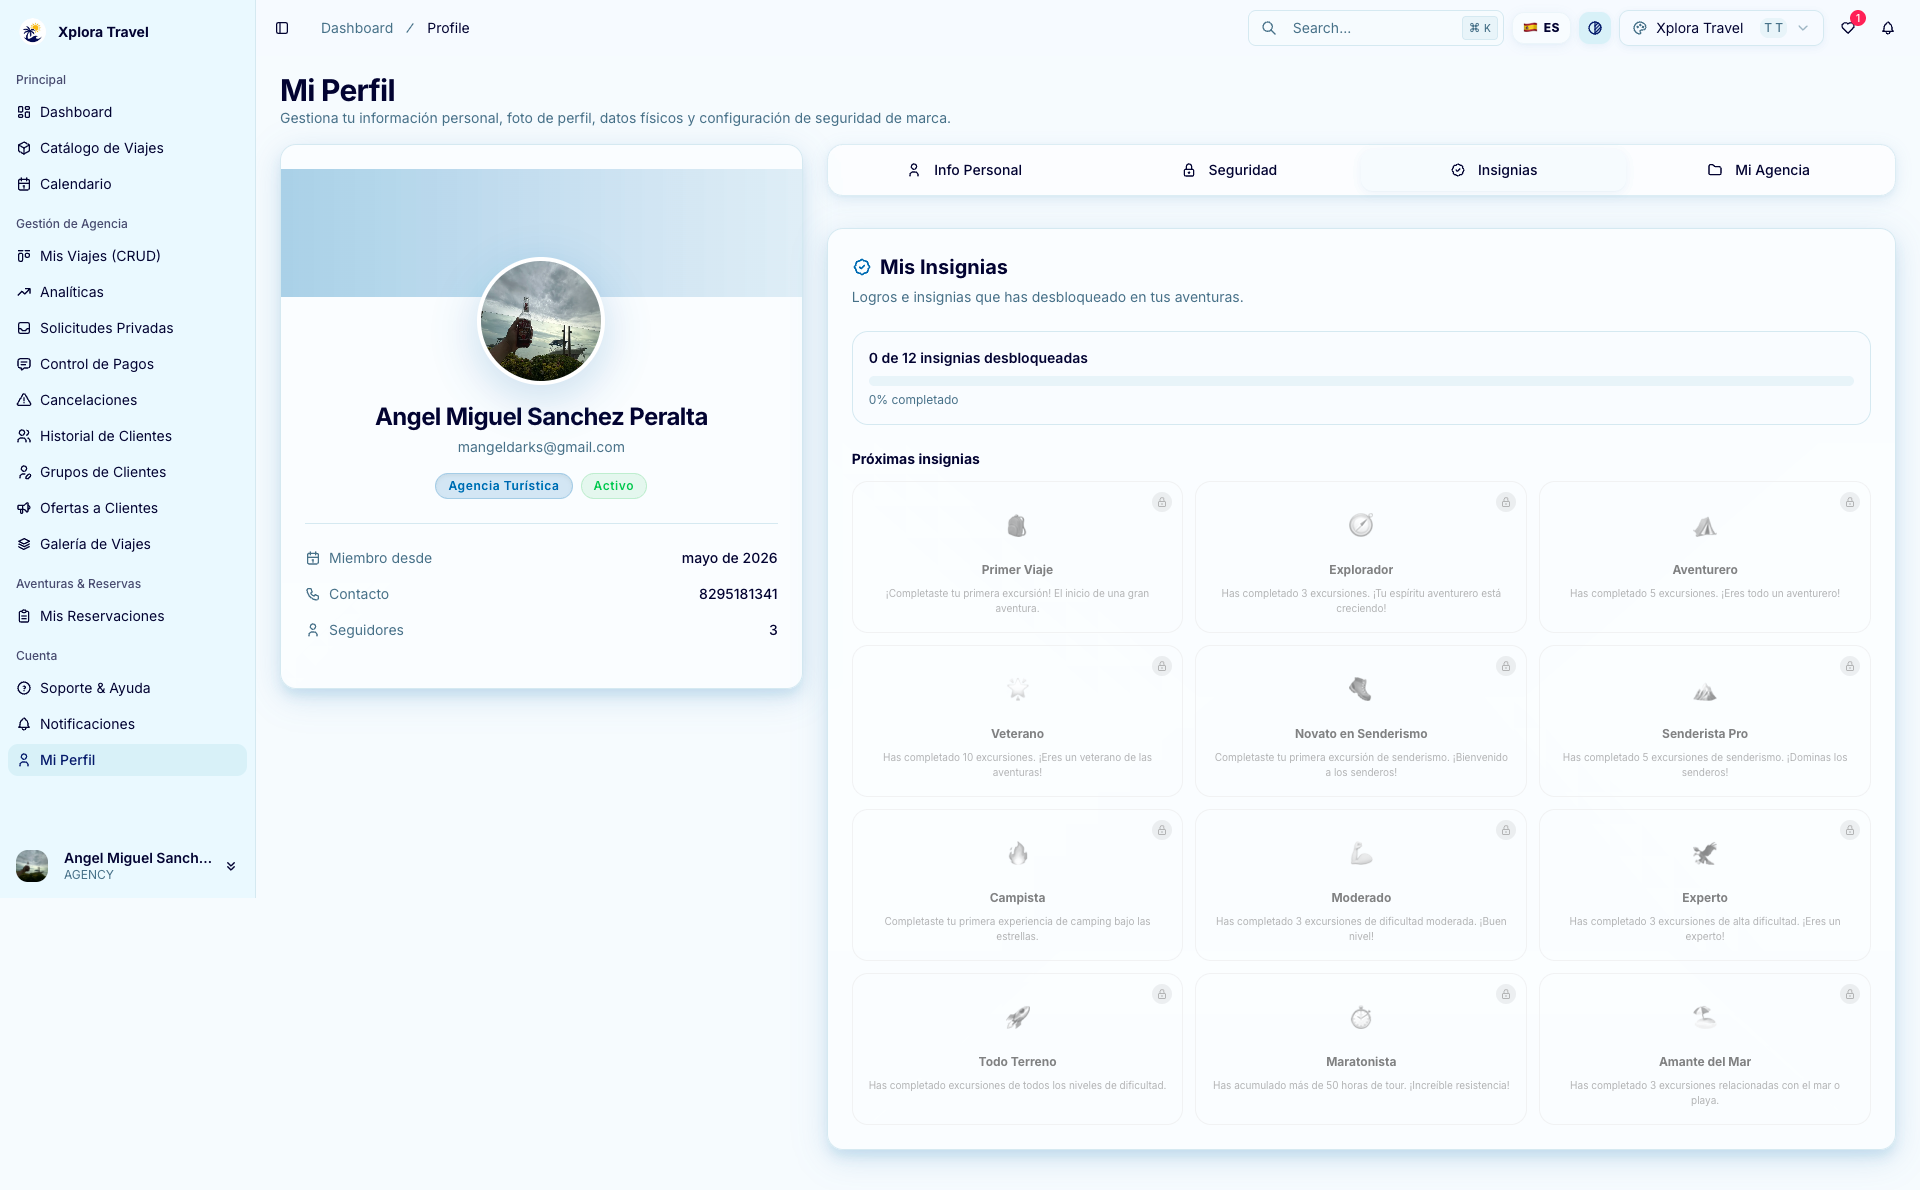Viewport: 1920px width, 1190px height.
Task: Open the notifications bell icon in header
Action: [x=1888, y=28]
